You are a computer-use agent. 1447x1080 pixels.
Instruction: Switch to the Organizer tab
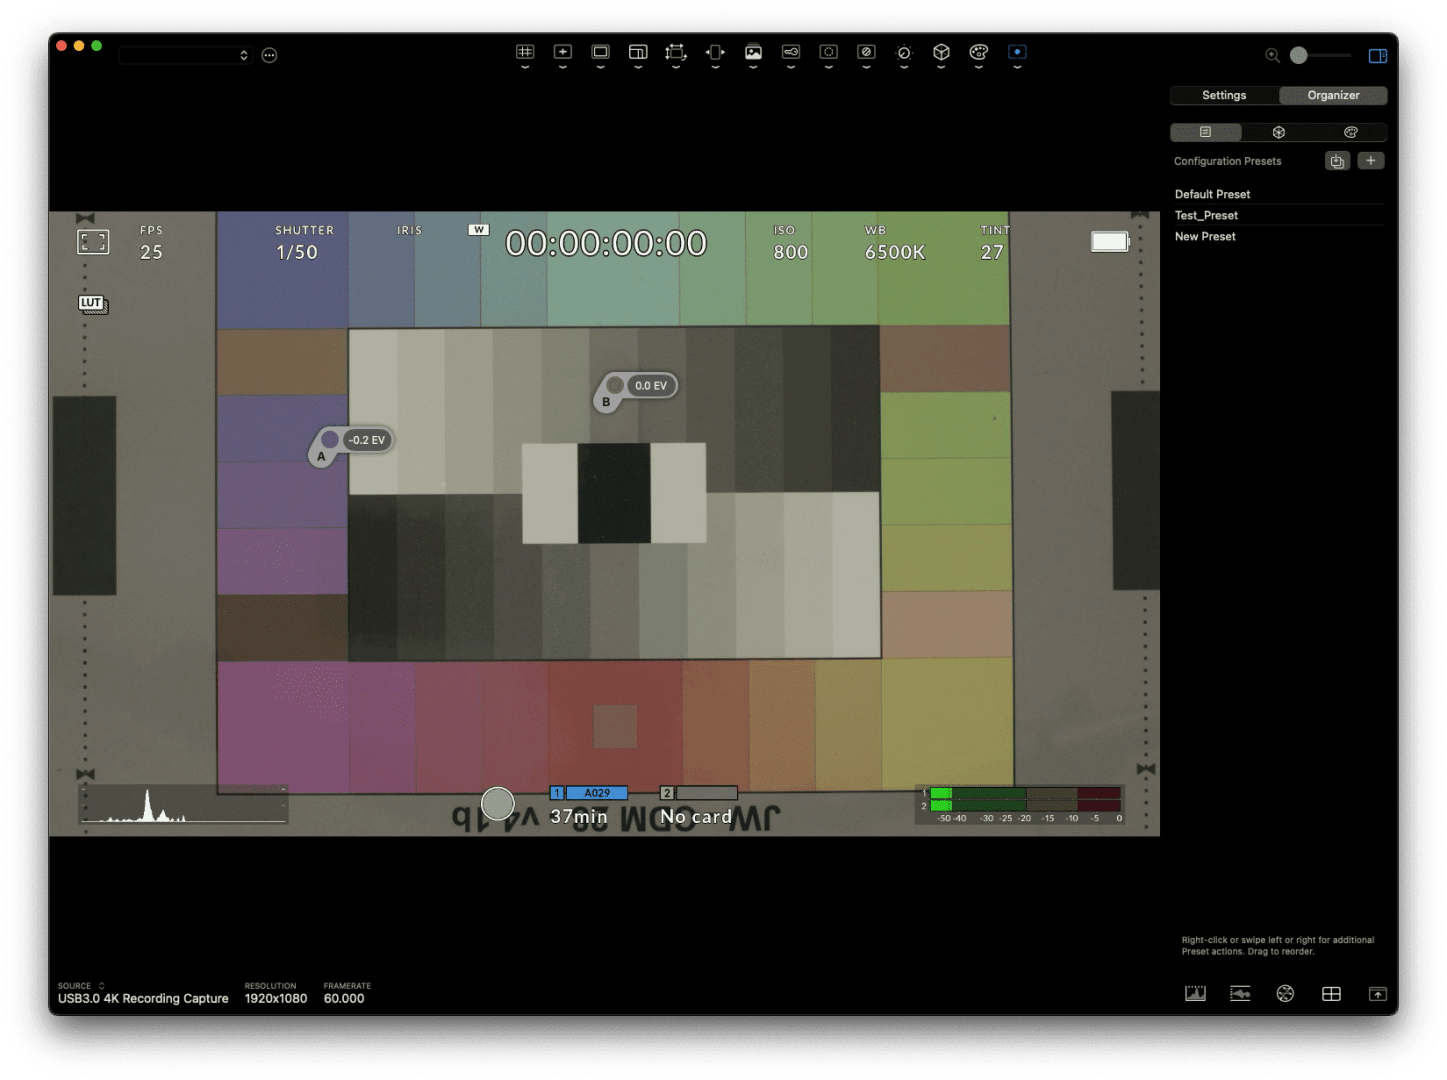point(1333,95)
